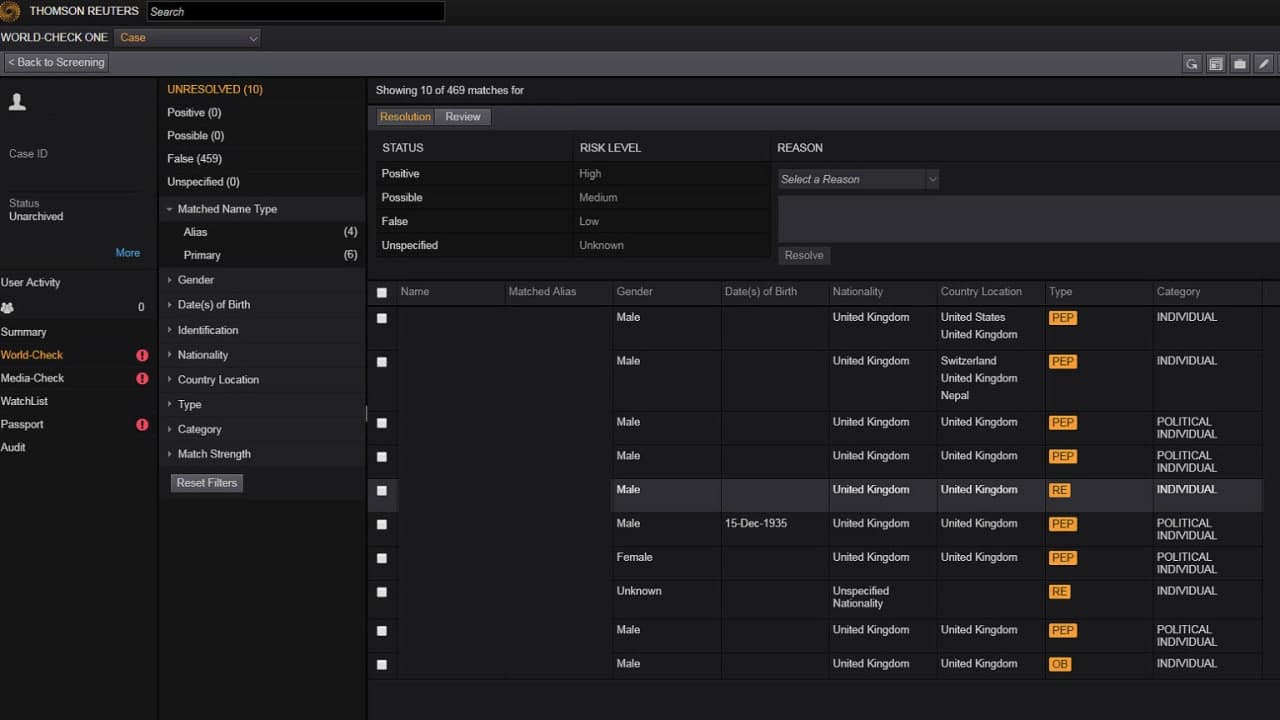Viewport: 1280px width, 720px height.
Task: Click the group users icon under User Activity
Action: click(x=8, y=307)
